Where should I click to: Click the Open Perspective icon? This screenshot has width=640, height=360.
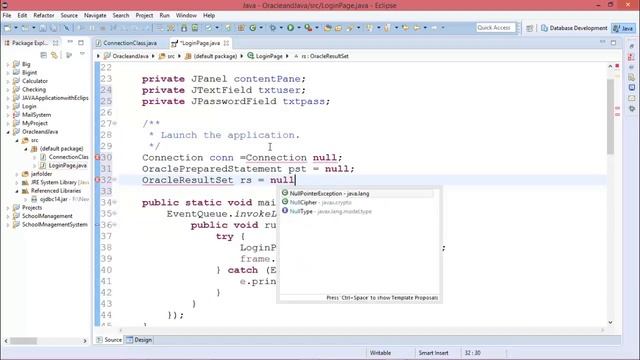(x=529, y=28)
